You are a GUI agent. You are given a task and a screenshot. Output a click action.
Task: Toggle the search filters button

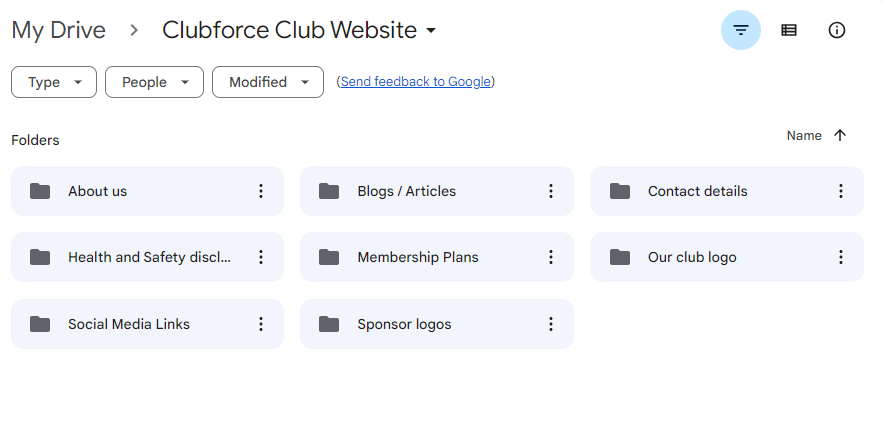[x=740, y=30]
